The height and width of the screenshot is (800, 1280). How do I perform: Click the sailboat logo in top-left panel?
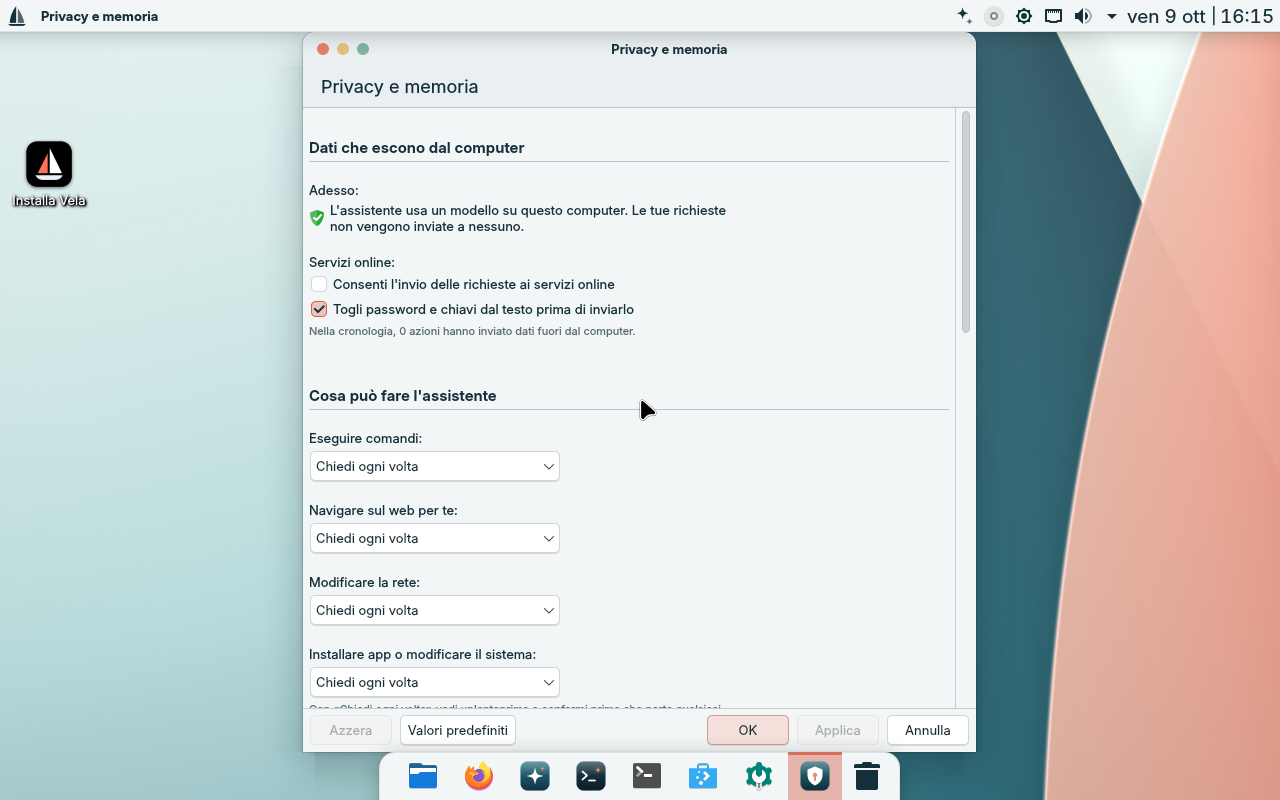17,16
